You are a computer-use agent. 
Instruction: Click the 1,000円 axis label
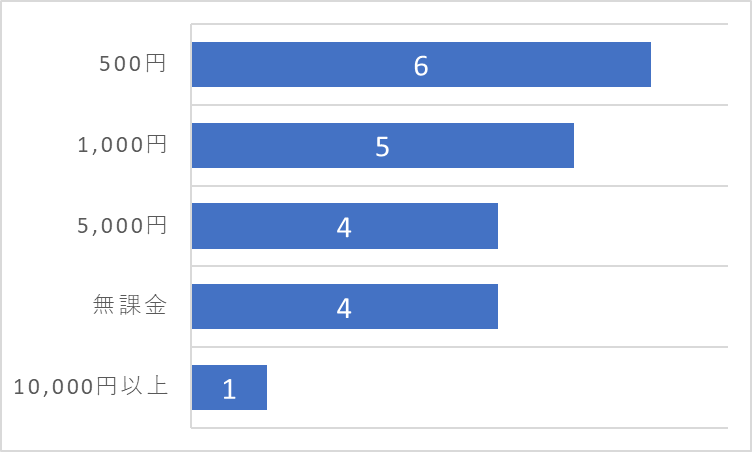coord(122,144)
